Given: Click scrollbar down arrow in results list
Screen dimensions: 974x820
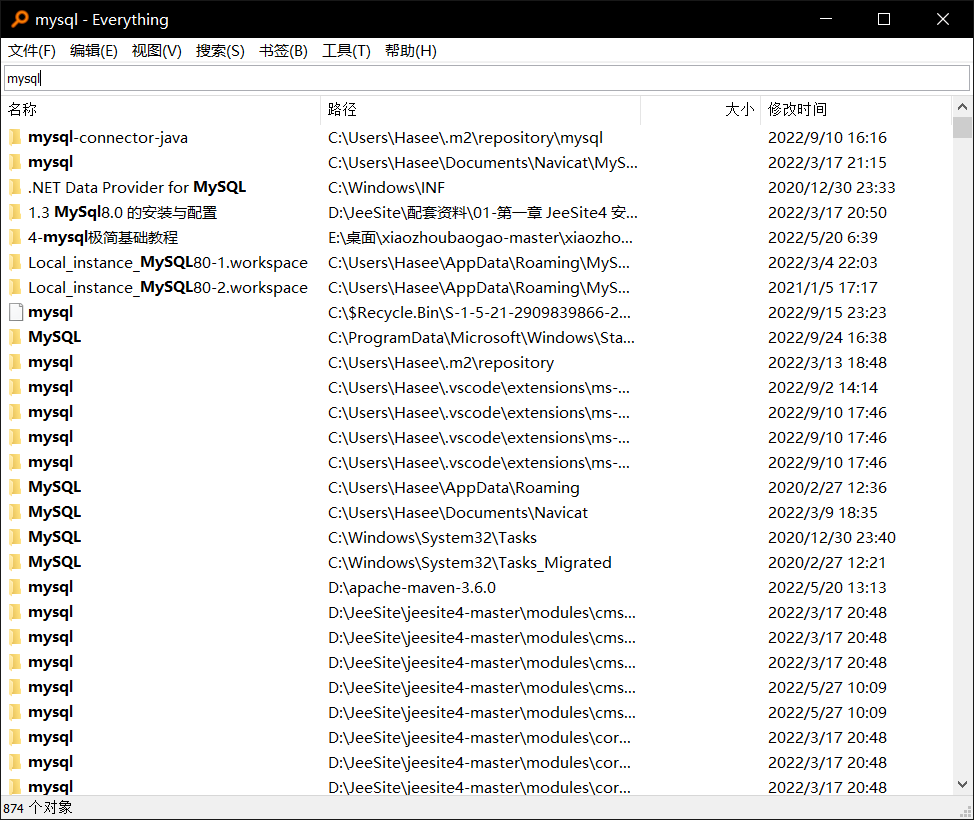Looking at the screenshot, I should pyautogui.click(x=962, y=785).
